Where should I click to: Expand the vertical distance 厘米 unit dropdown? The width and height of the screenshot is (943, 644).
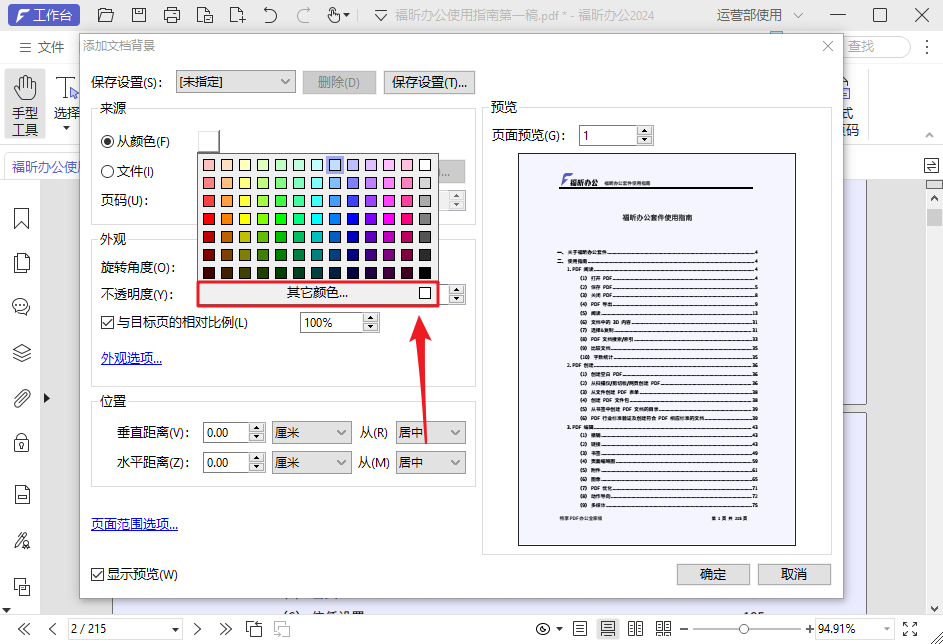coord(310,433)
